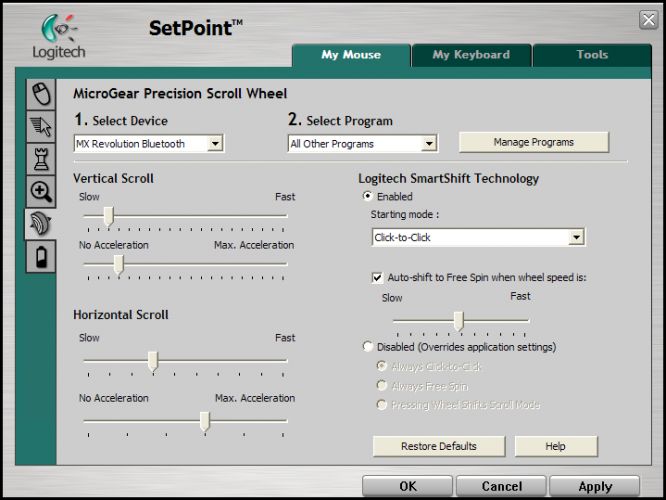The width and height of the screenshot is (666, 500).
Task: Click the SetPoint title text
Action: pos(196,28)
